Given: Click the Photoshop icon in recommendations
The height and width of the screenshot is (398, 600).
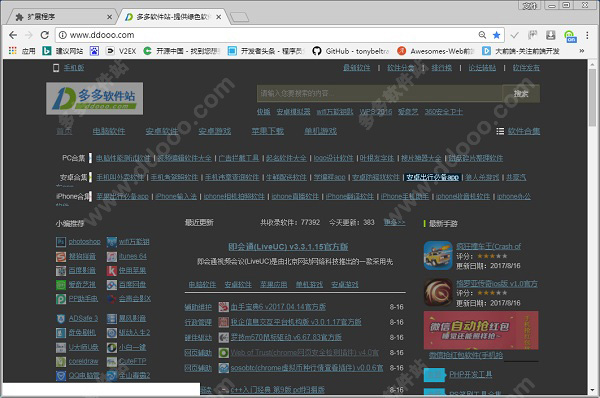Looking at the screenshot, I should (61, 242).
